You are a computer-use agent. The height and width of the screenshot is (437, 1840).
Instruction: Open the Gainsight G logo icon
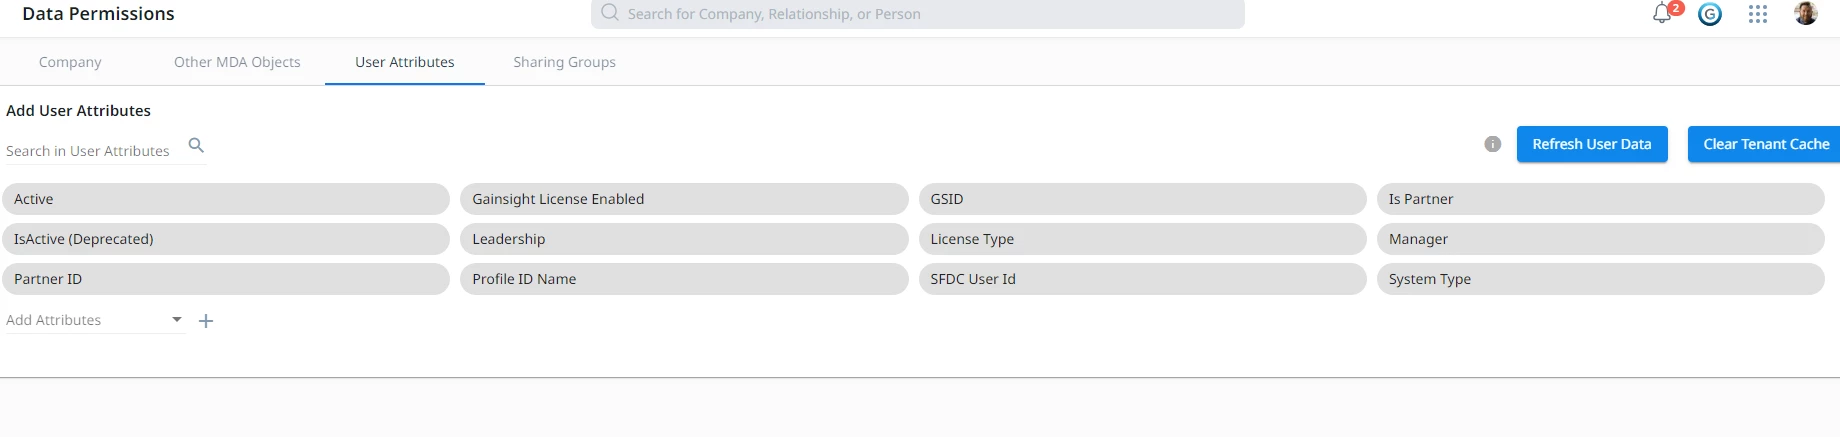click(1710, 14)
